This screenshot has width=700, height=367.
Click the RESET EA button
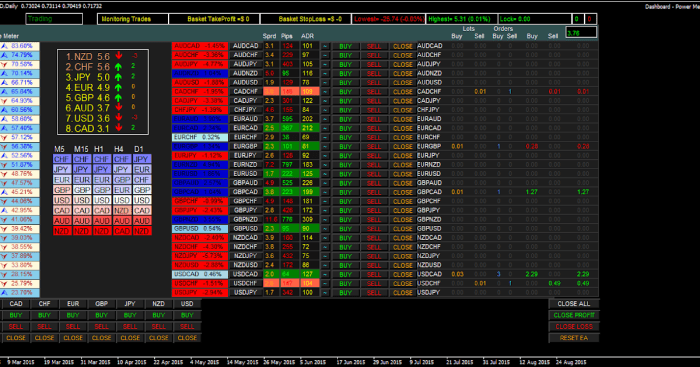click(574, 338)
